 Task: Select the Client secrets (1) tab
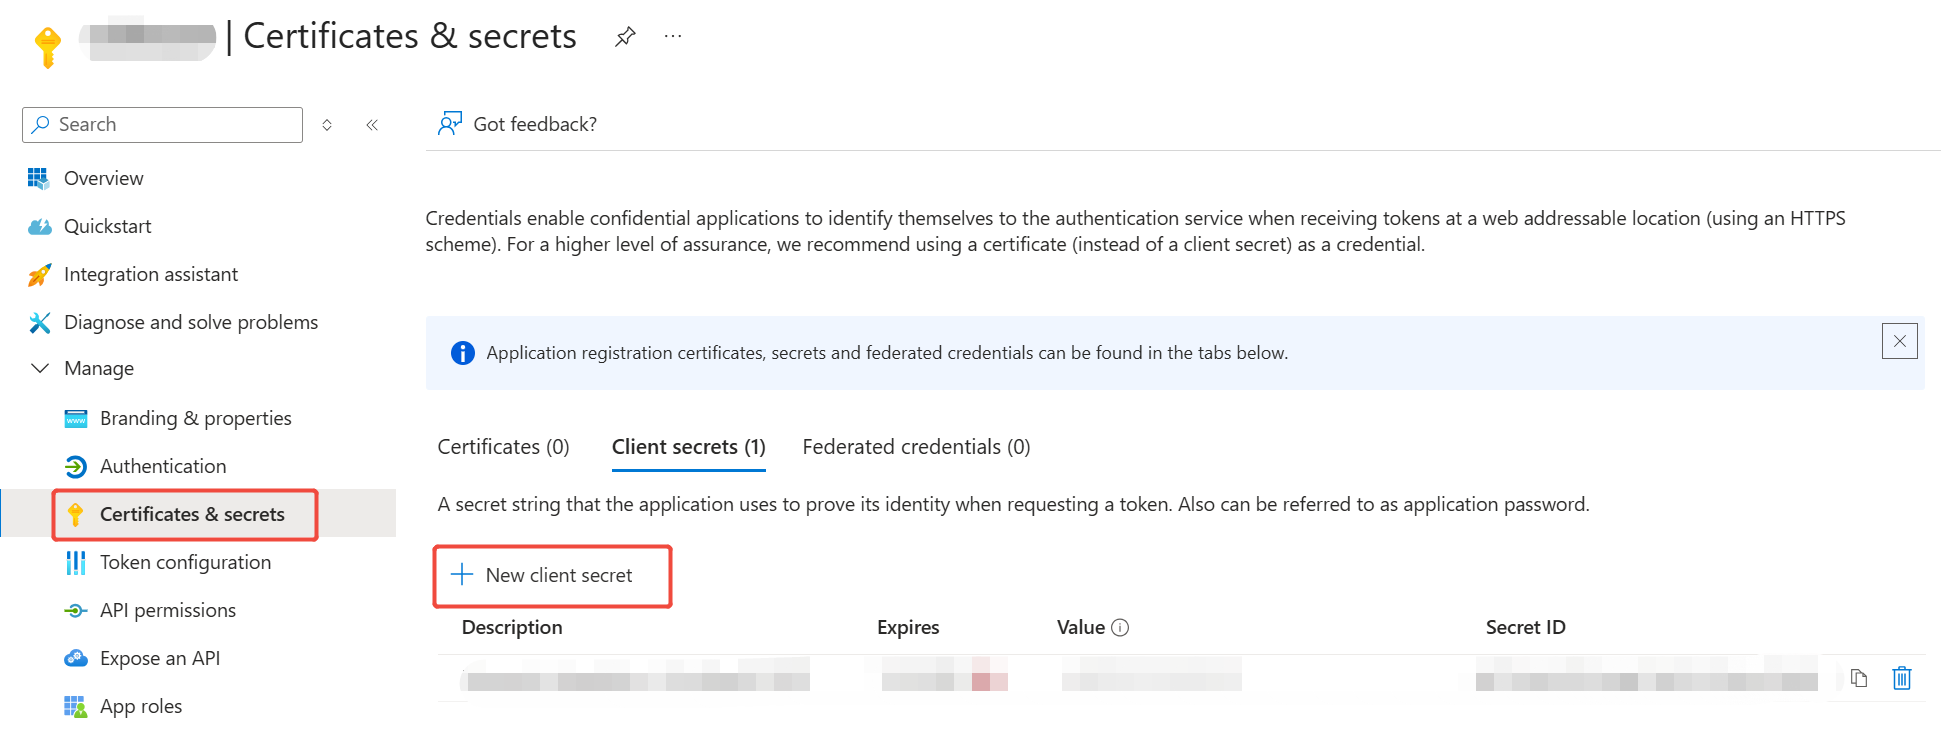pyautogui.click(x=689, y=447)
